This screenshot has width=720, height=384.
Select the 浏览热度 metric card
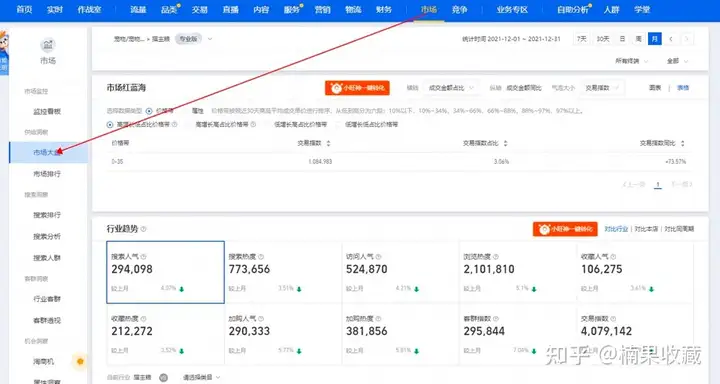(518, 272)
